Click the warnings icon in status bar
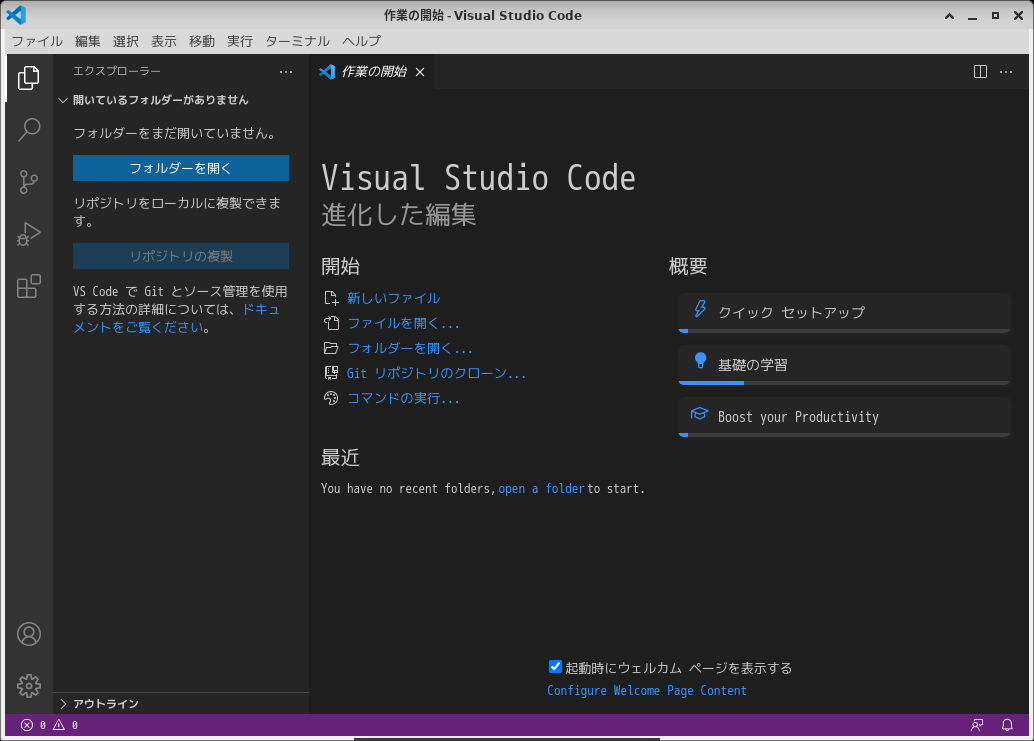1034x741 pixels. point(59,725)
